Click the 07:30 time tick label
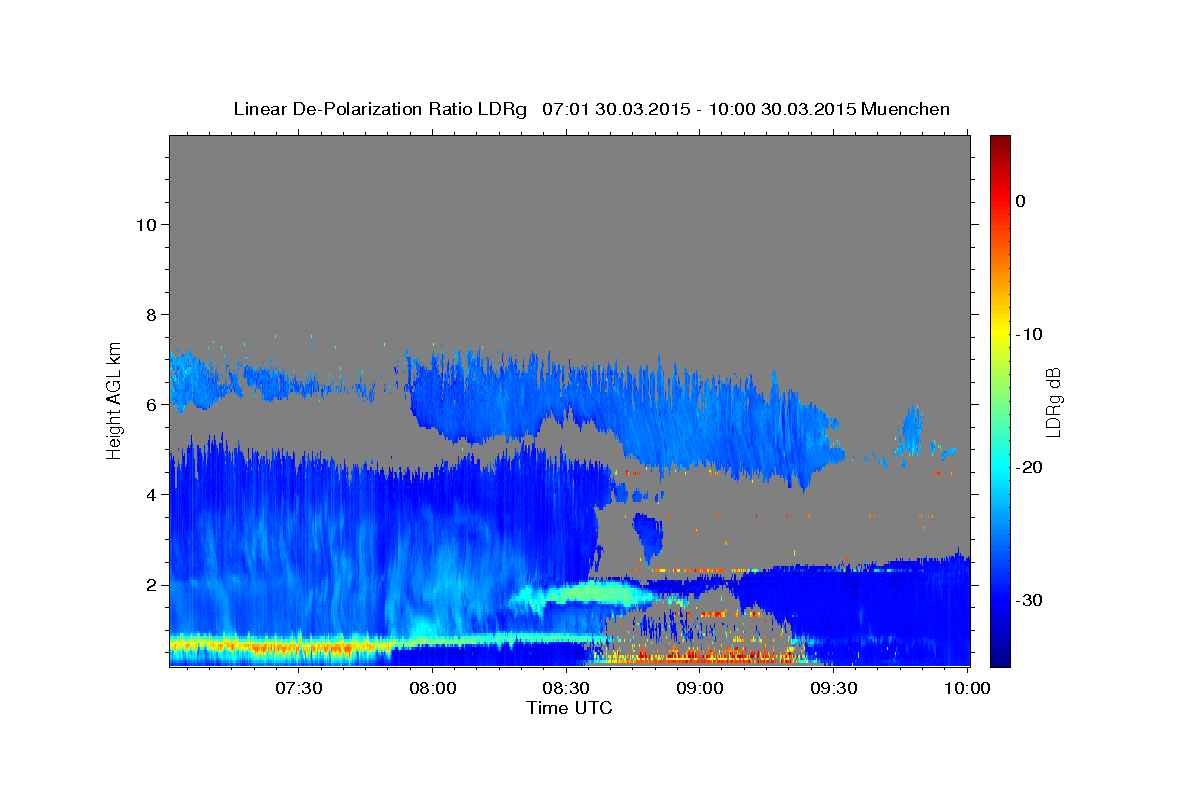This screenshot has height=800, width=1200. (x=299, y=688)
